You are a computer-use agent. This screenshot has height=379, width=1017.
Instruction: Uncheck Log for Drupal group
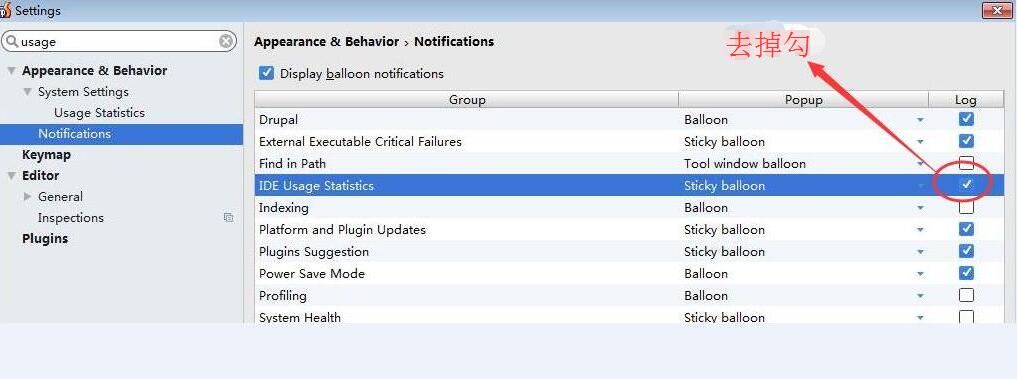(966, 119)
